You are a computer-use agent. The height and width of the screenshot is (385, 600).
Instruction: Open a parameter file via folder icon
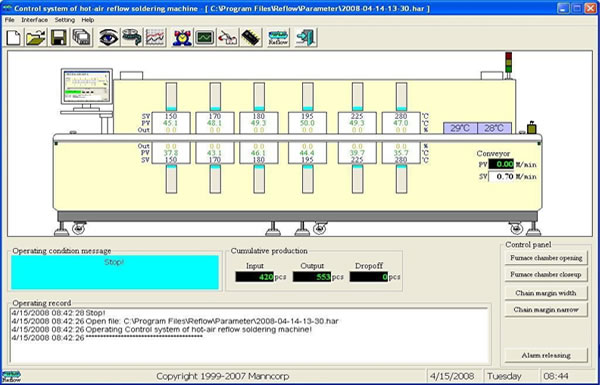[36, 38]
